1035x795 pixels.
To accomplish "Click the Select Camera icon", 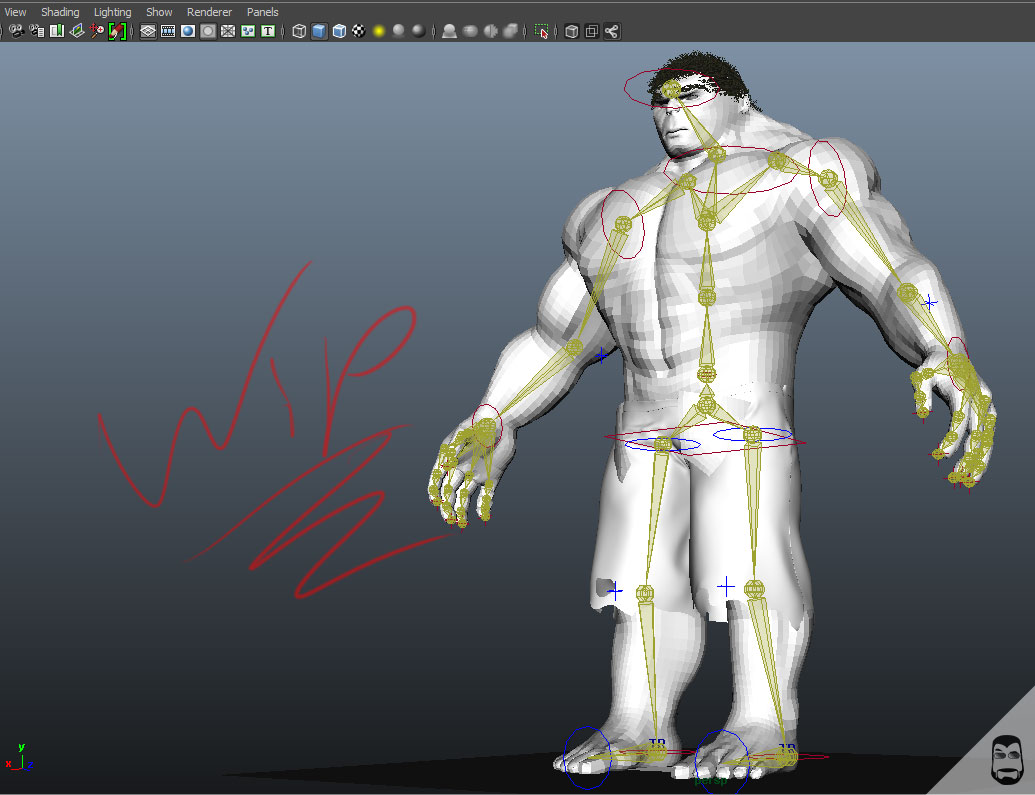I will pyautogui.click(x=17, y=31).
